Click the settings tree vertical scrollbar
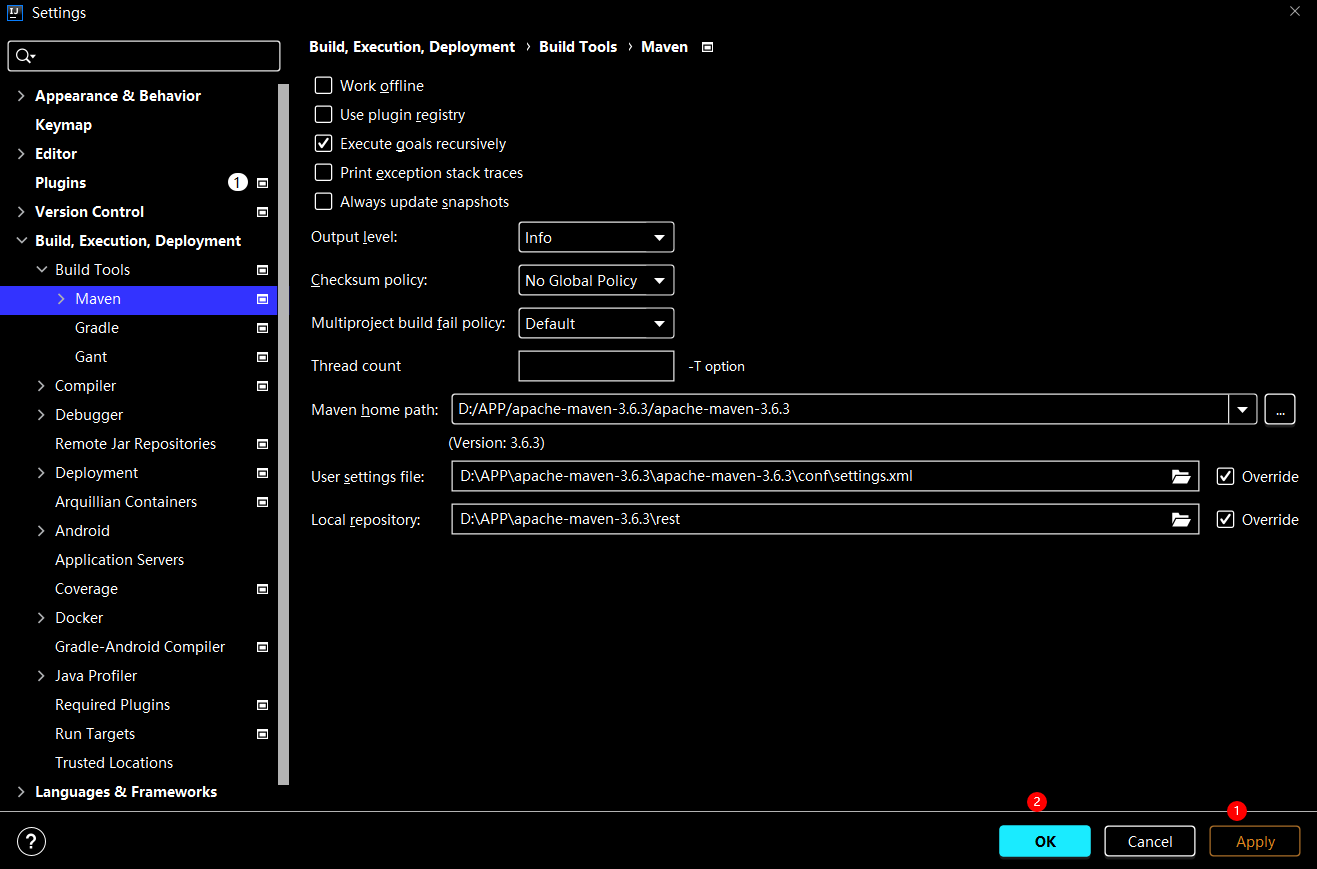Image resolution: width=1317 pixels, height=869 pixels. coord(284,434)
